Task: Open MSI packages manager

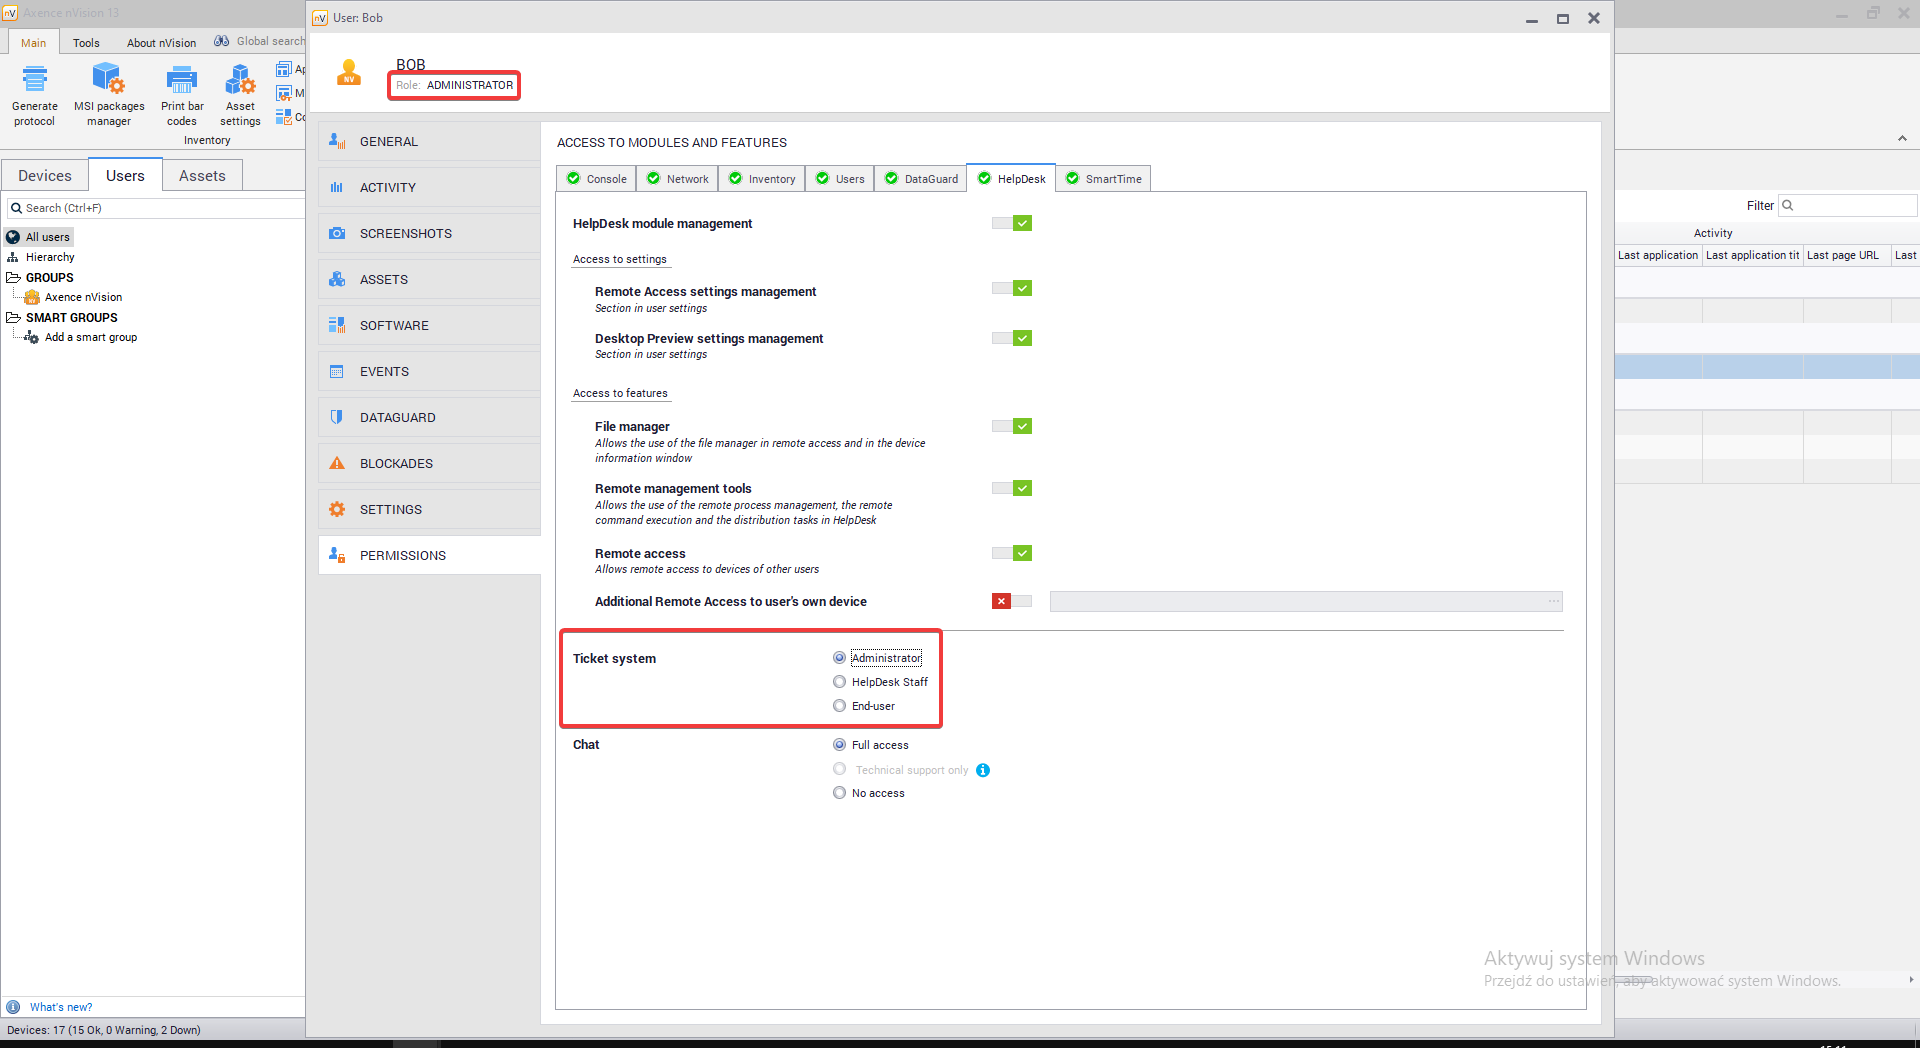Action: coord(108,79)
